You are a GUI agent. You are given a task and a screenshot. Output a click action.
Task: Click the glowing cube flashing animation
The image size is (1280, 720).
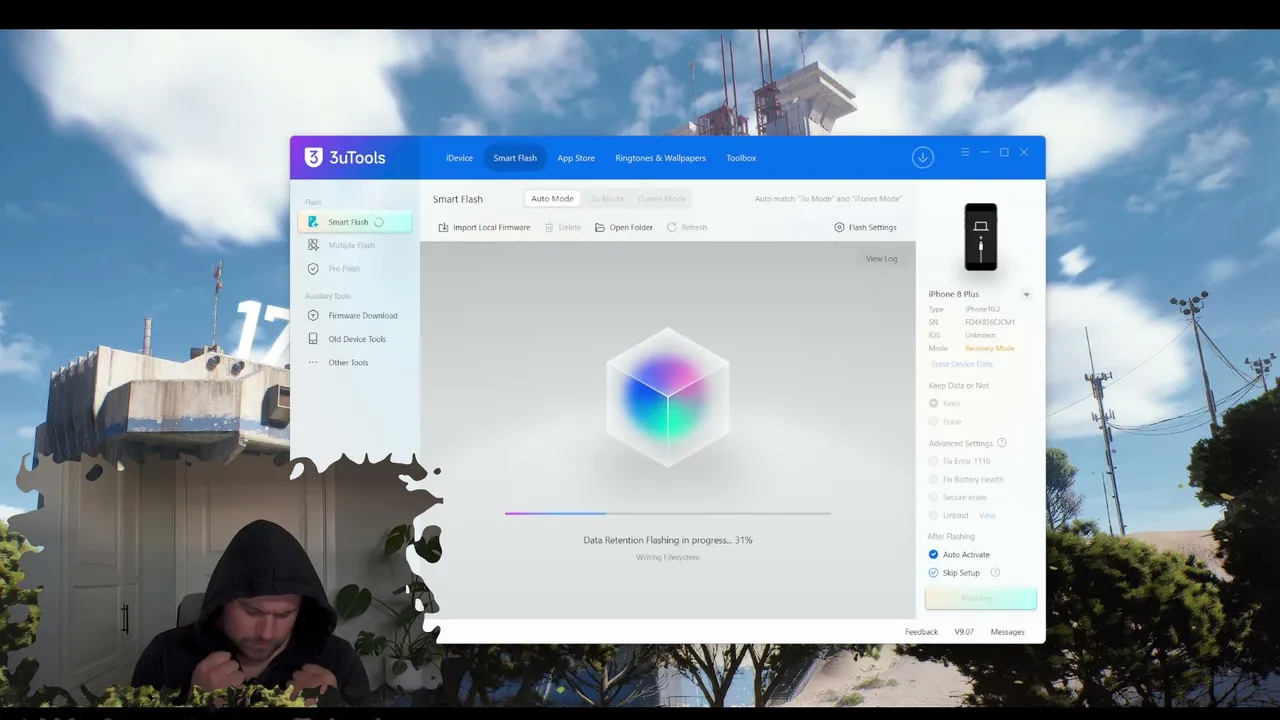click(668, 397)
